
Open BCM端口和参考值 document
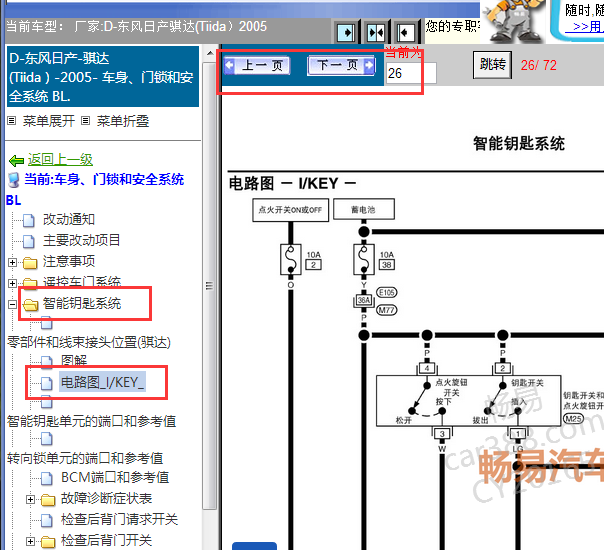[115, 478]
